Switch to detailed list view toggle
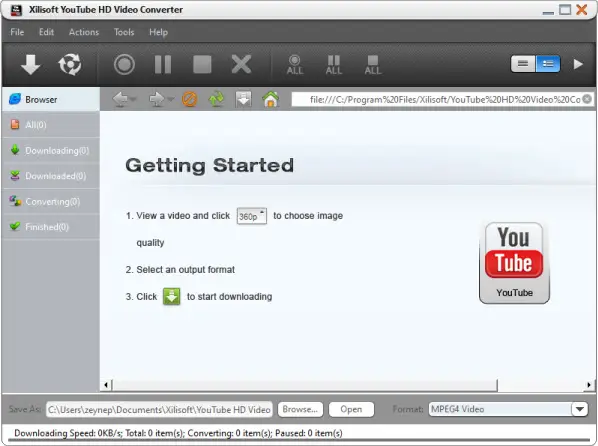Viewport: 598px width, 446px height. 548,64
